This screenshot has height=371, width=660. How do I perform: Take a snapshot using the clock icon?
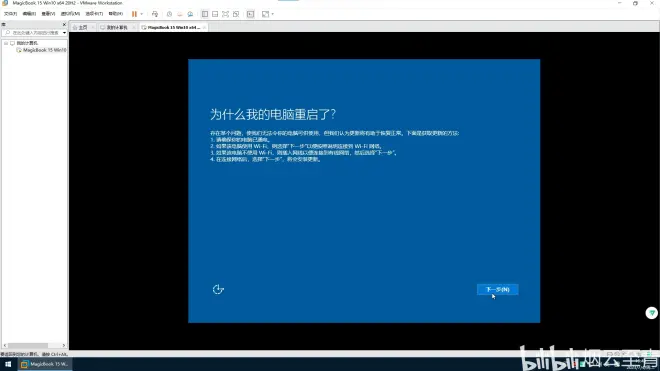pos(169,14)
